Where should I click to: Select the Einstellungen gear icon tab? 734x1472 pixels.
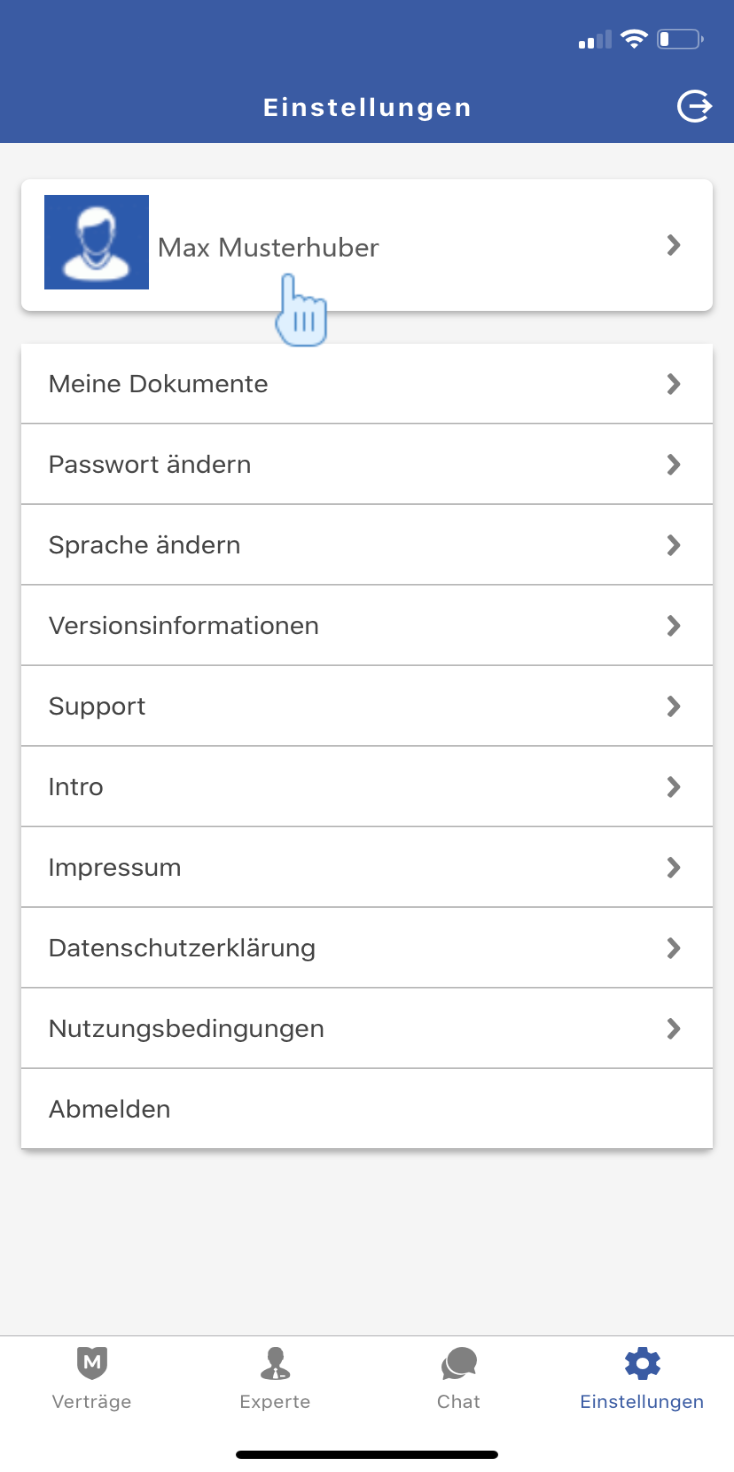[642, 1362]
